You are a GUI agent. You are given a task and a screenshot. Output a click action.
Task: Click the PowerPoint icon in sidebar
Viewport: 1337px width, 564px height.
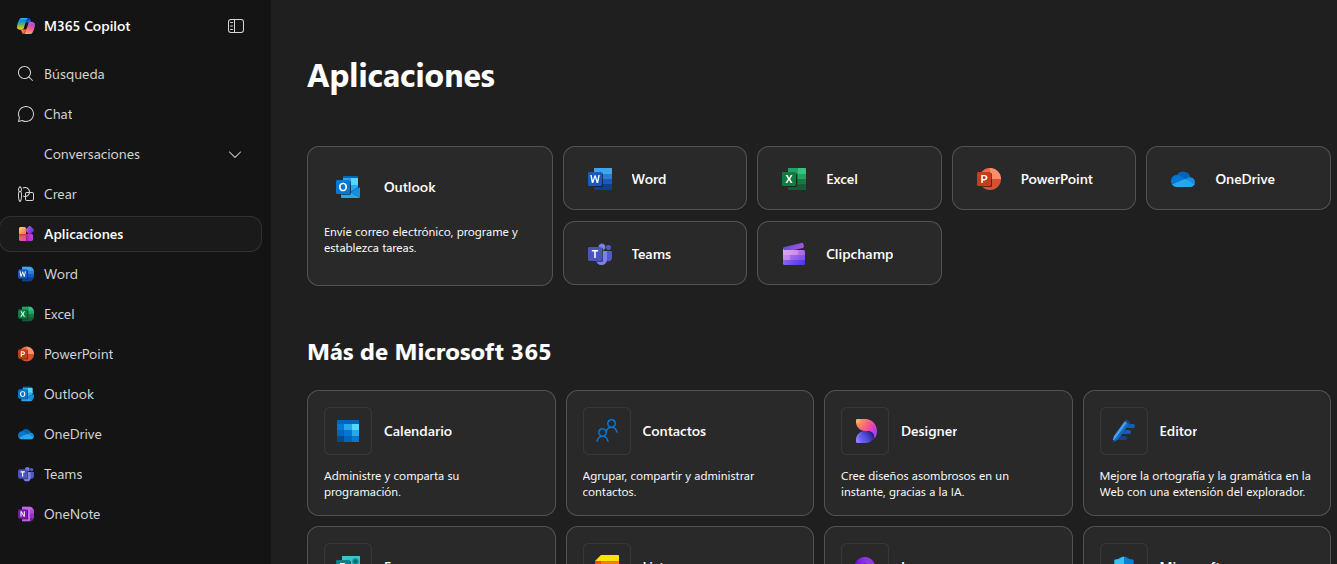coord(26,354)
